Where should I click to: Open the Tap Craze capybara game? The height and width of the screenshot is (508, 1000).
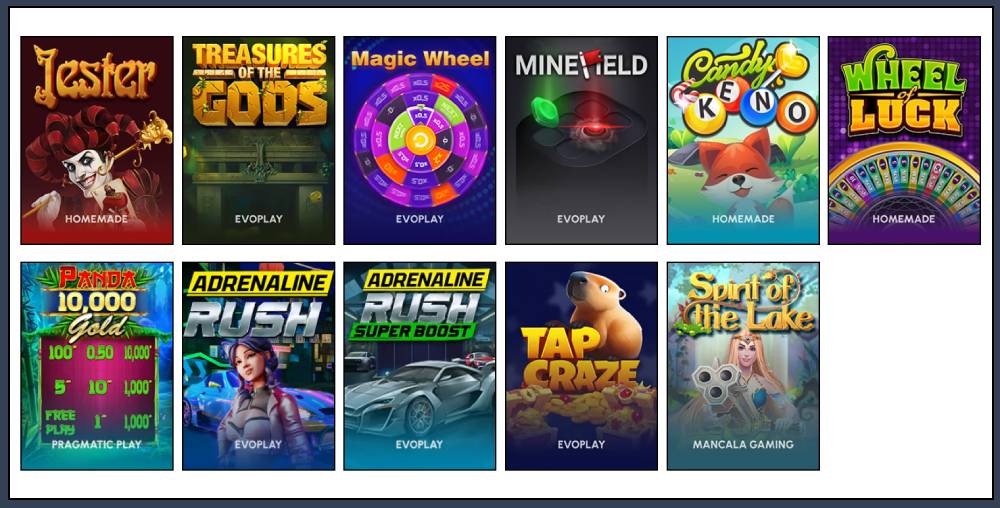(581, 366)
